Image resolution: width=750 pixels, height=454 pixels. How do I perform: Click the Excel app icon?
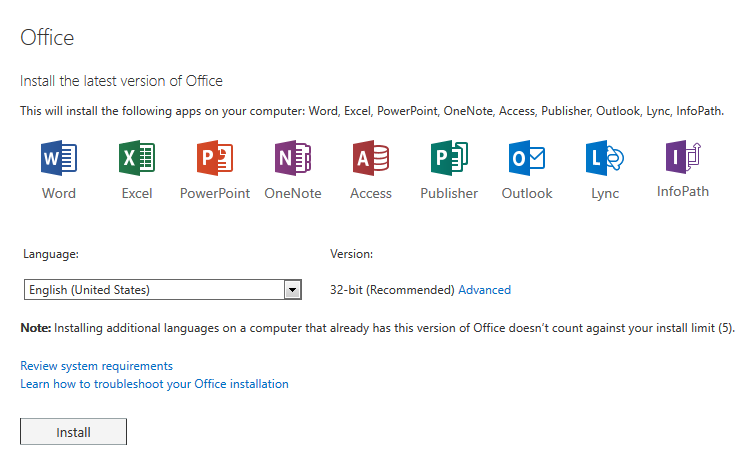click(x=137, y=158)
